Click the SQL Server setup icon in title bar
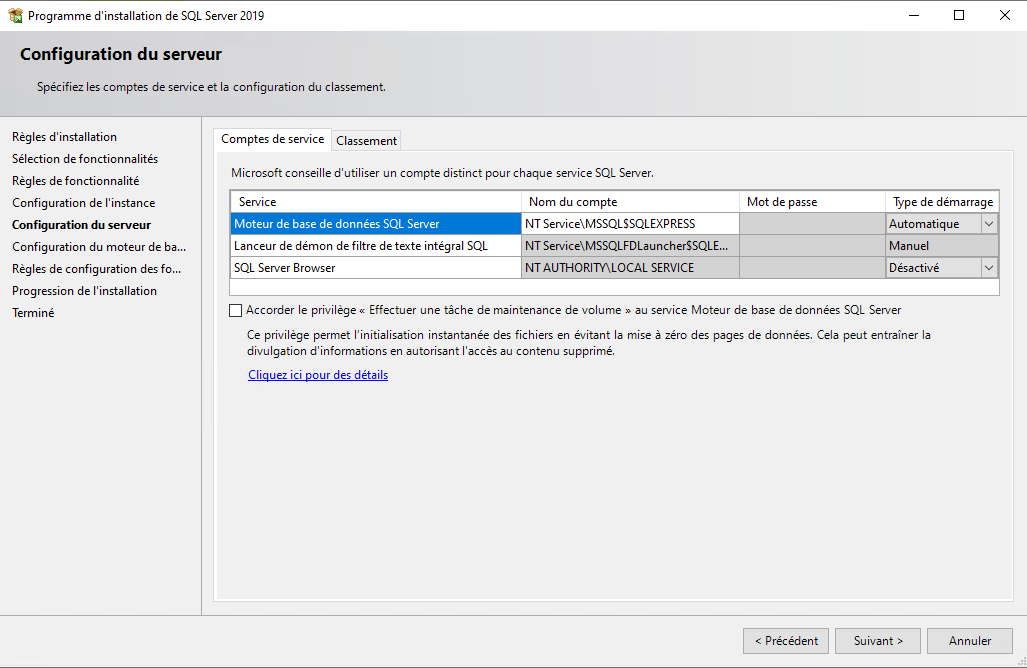This screenshot has height=668, width=1027. coord(15,16)
